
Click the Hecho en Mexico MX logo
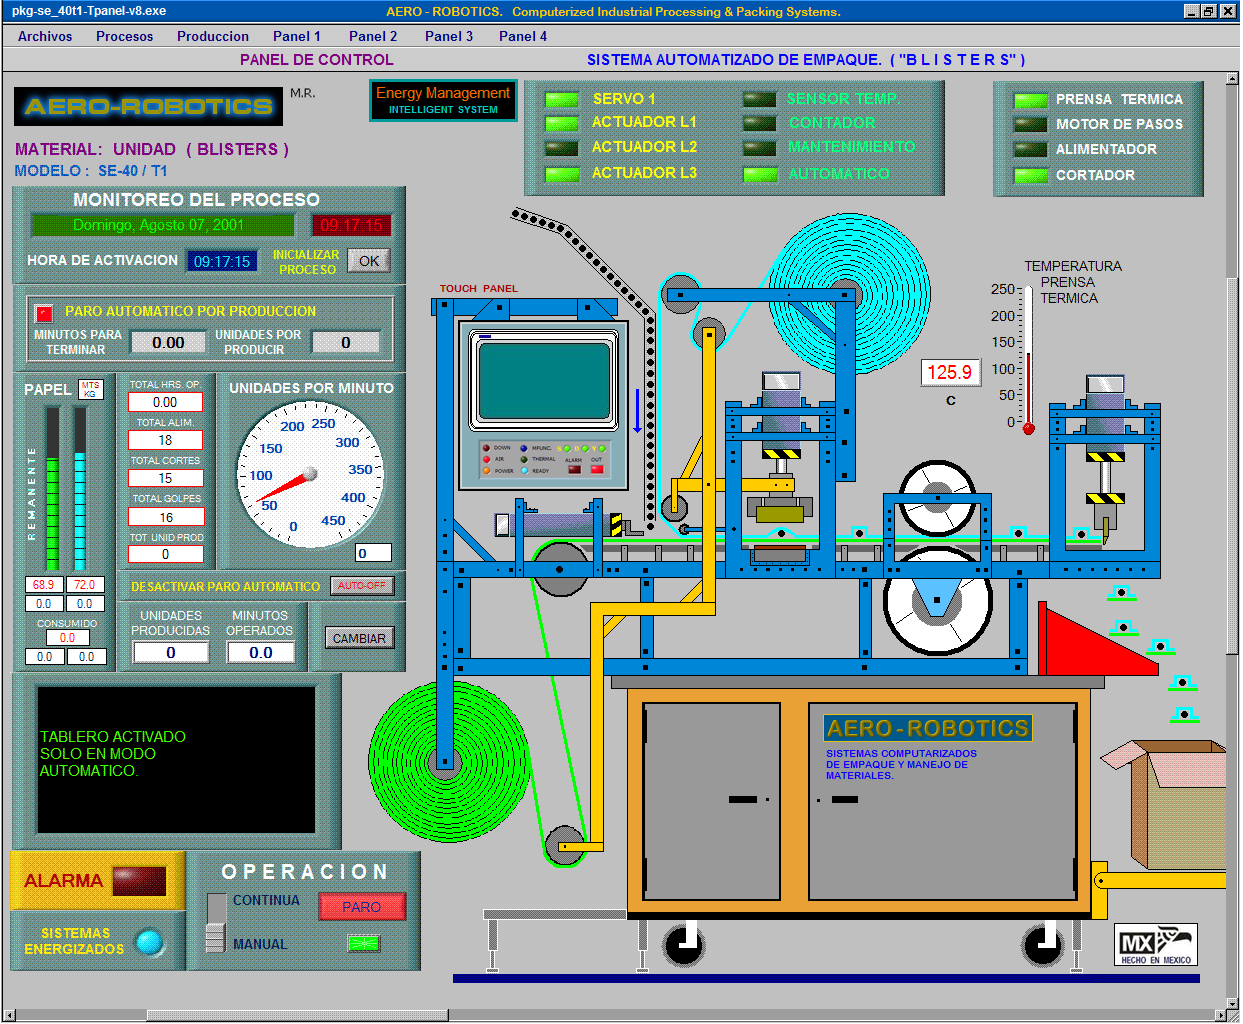pos(1156,944)
